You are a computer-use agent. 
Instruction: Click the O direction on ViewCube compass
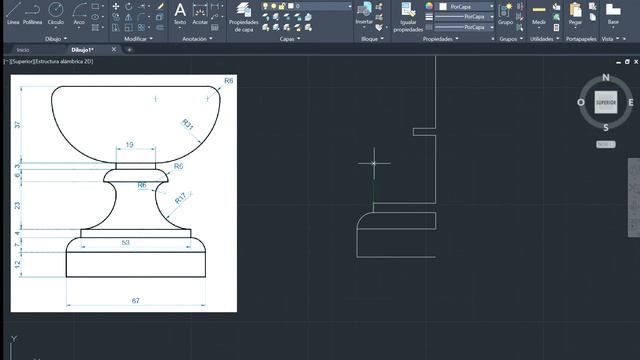[x=581, y=102]
